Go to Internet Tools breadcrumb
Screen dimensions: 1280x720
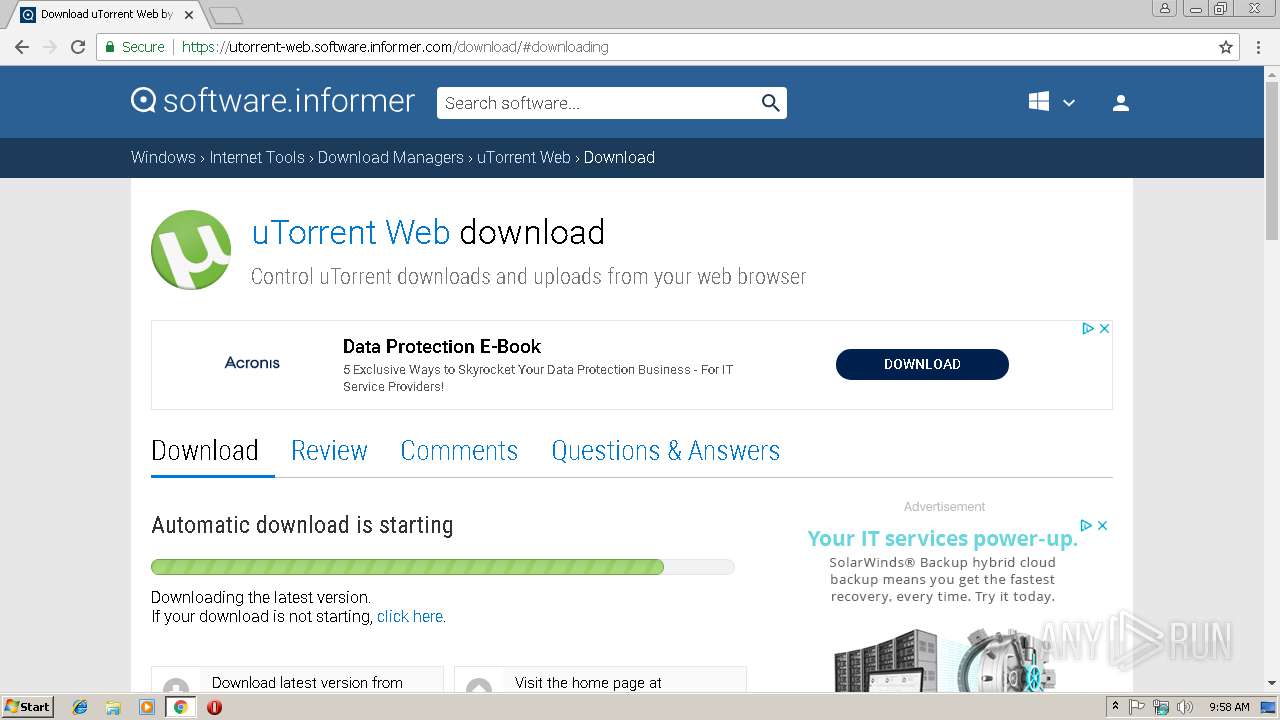click(x=257, y=157)
